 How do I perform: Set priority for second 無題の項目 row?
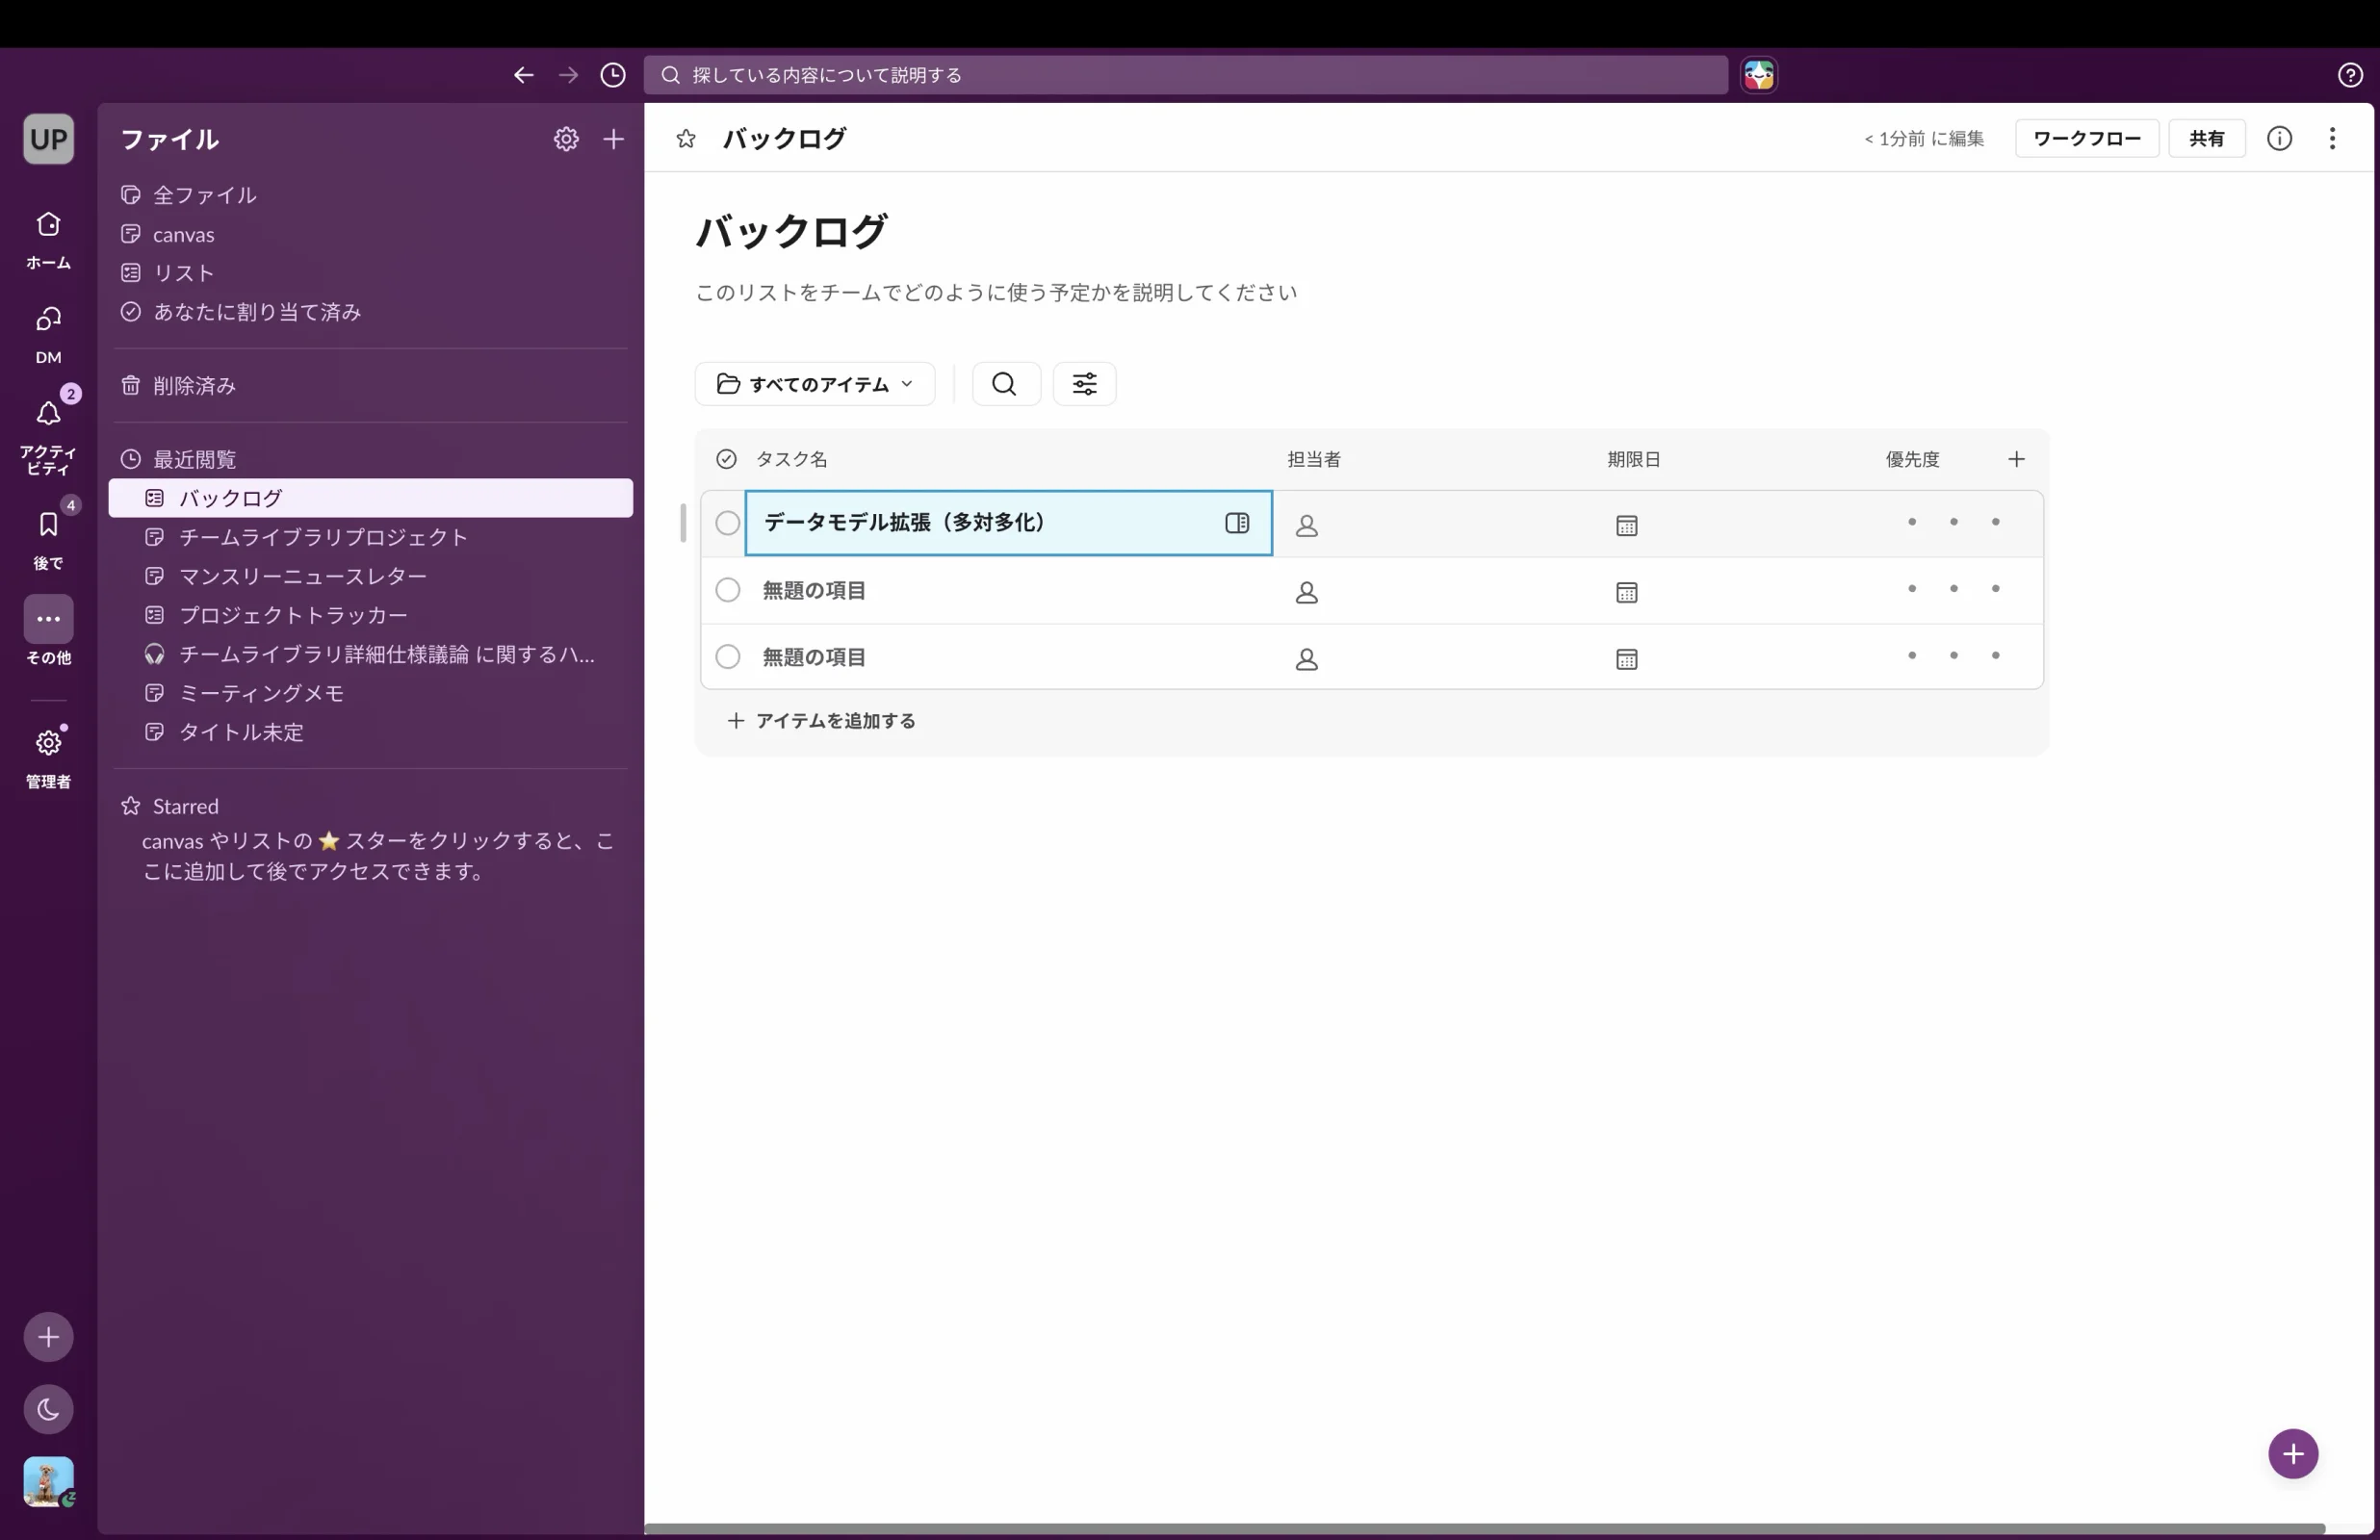click(1953, 589)
